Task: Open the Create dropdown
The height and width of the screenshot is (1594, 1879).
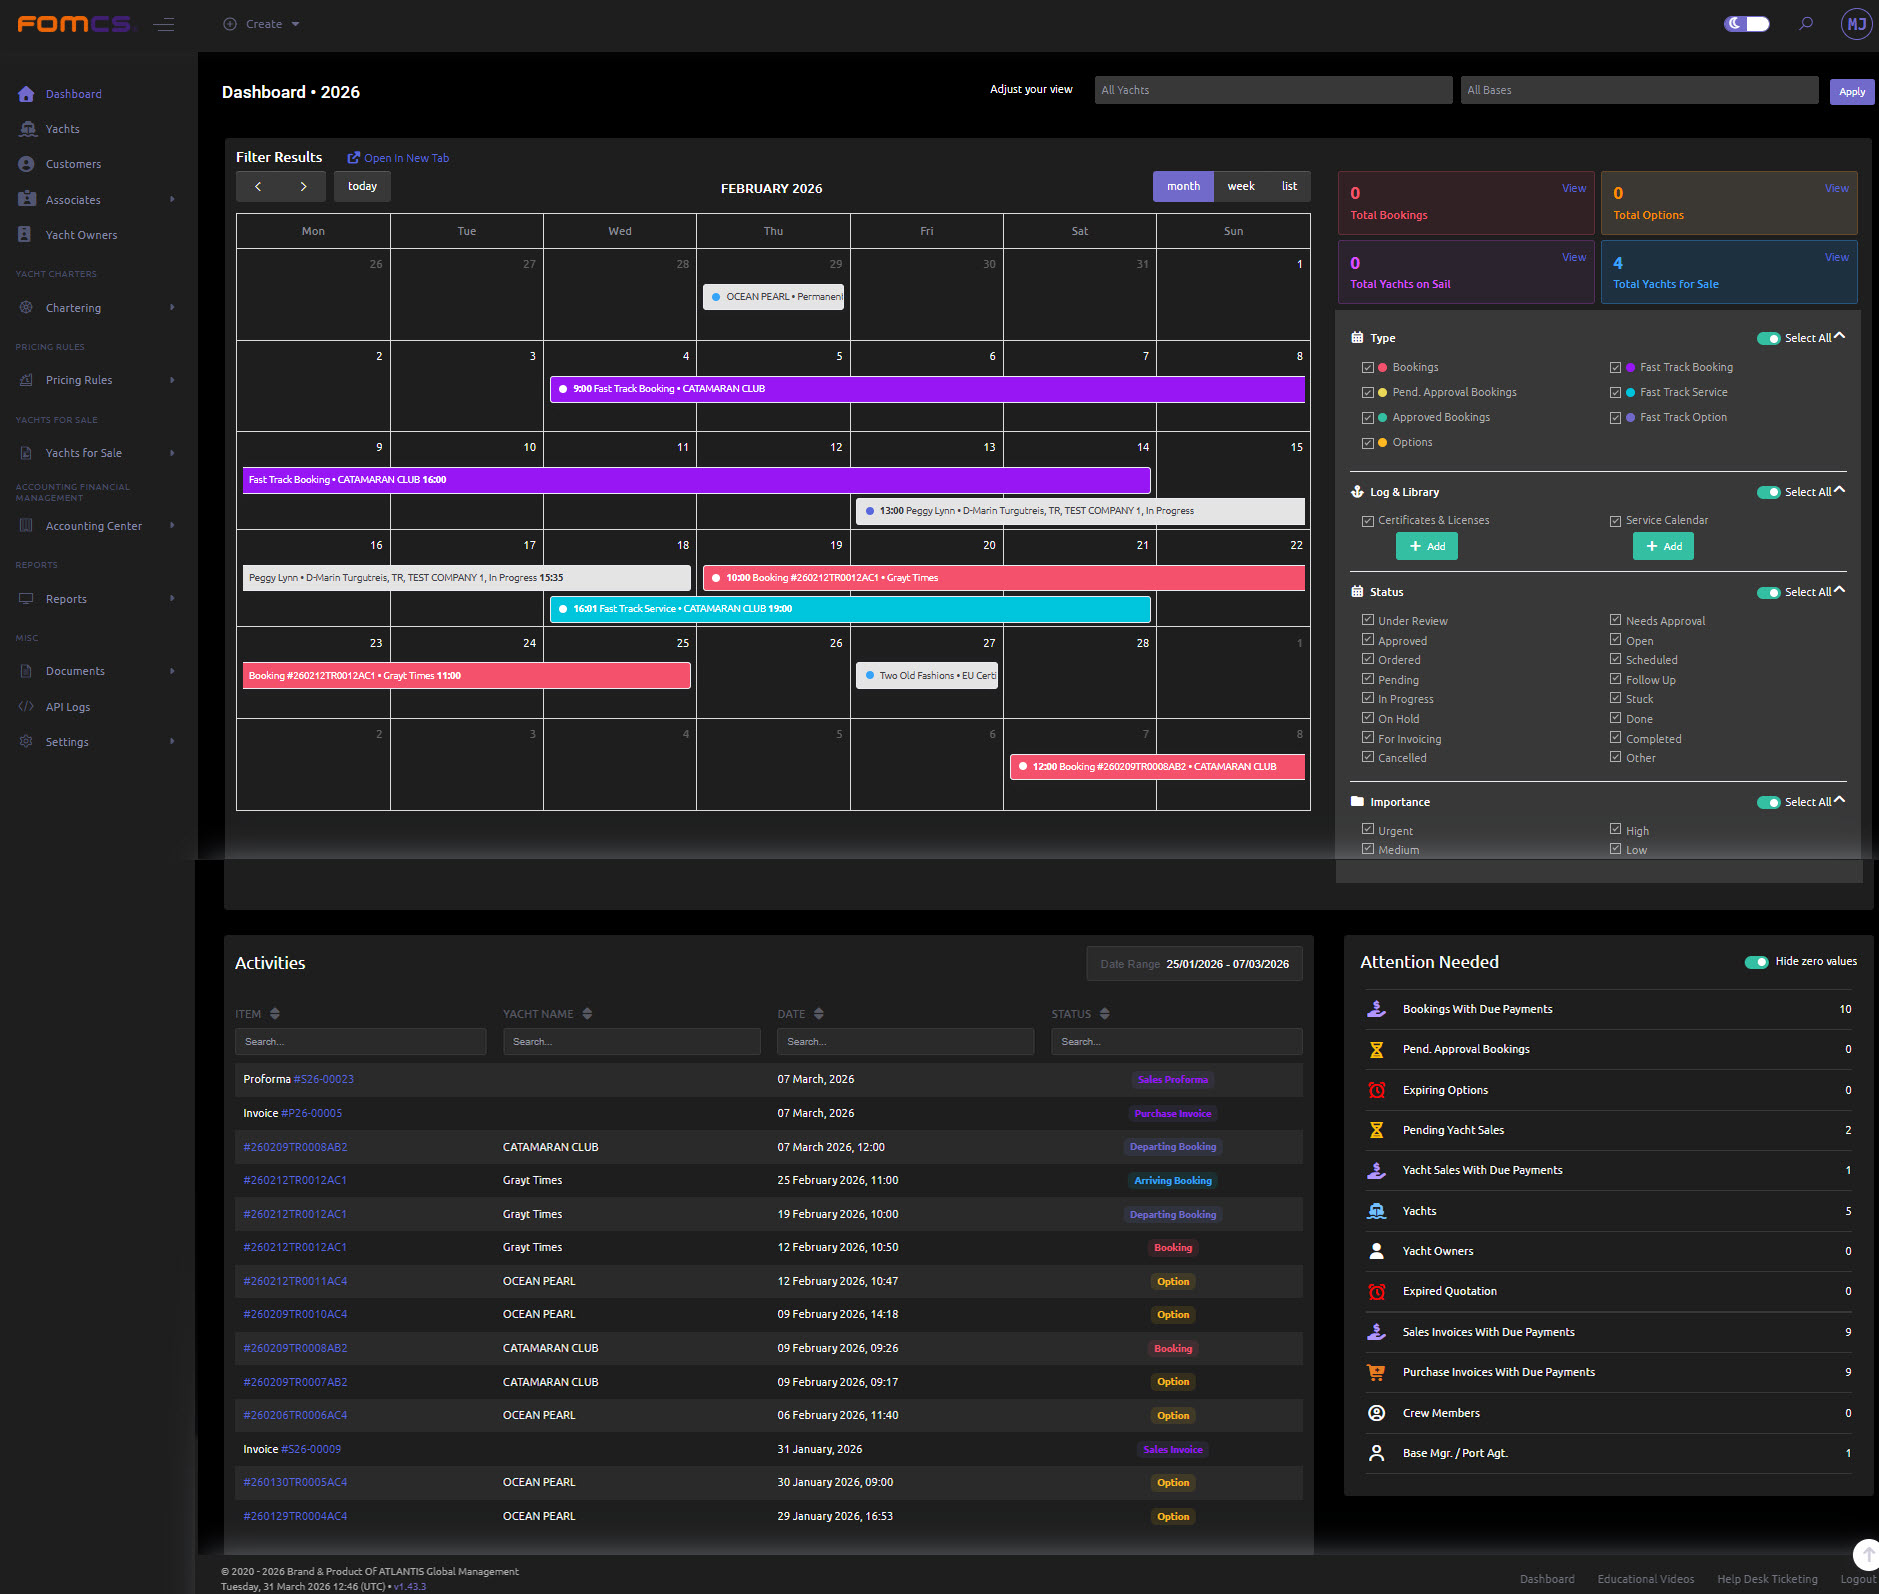Action: [261, 24]
